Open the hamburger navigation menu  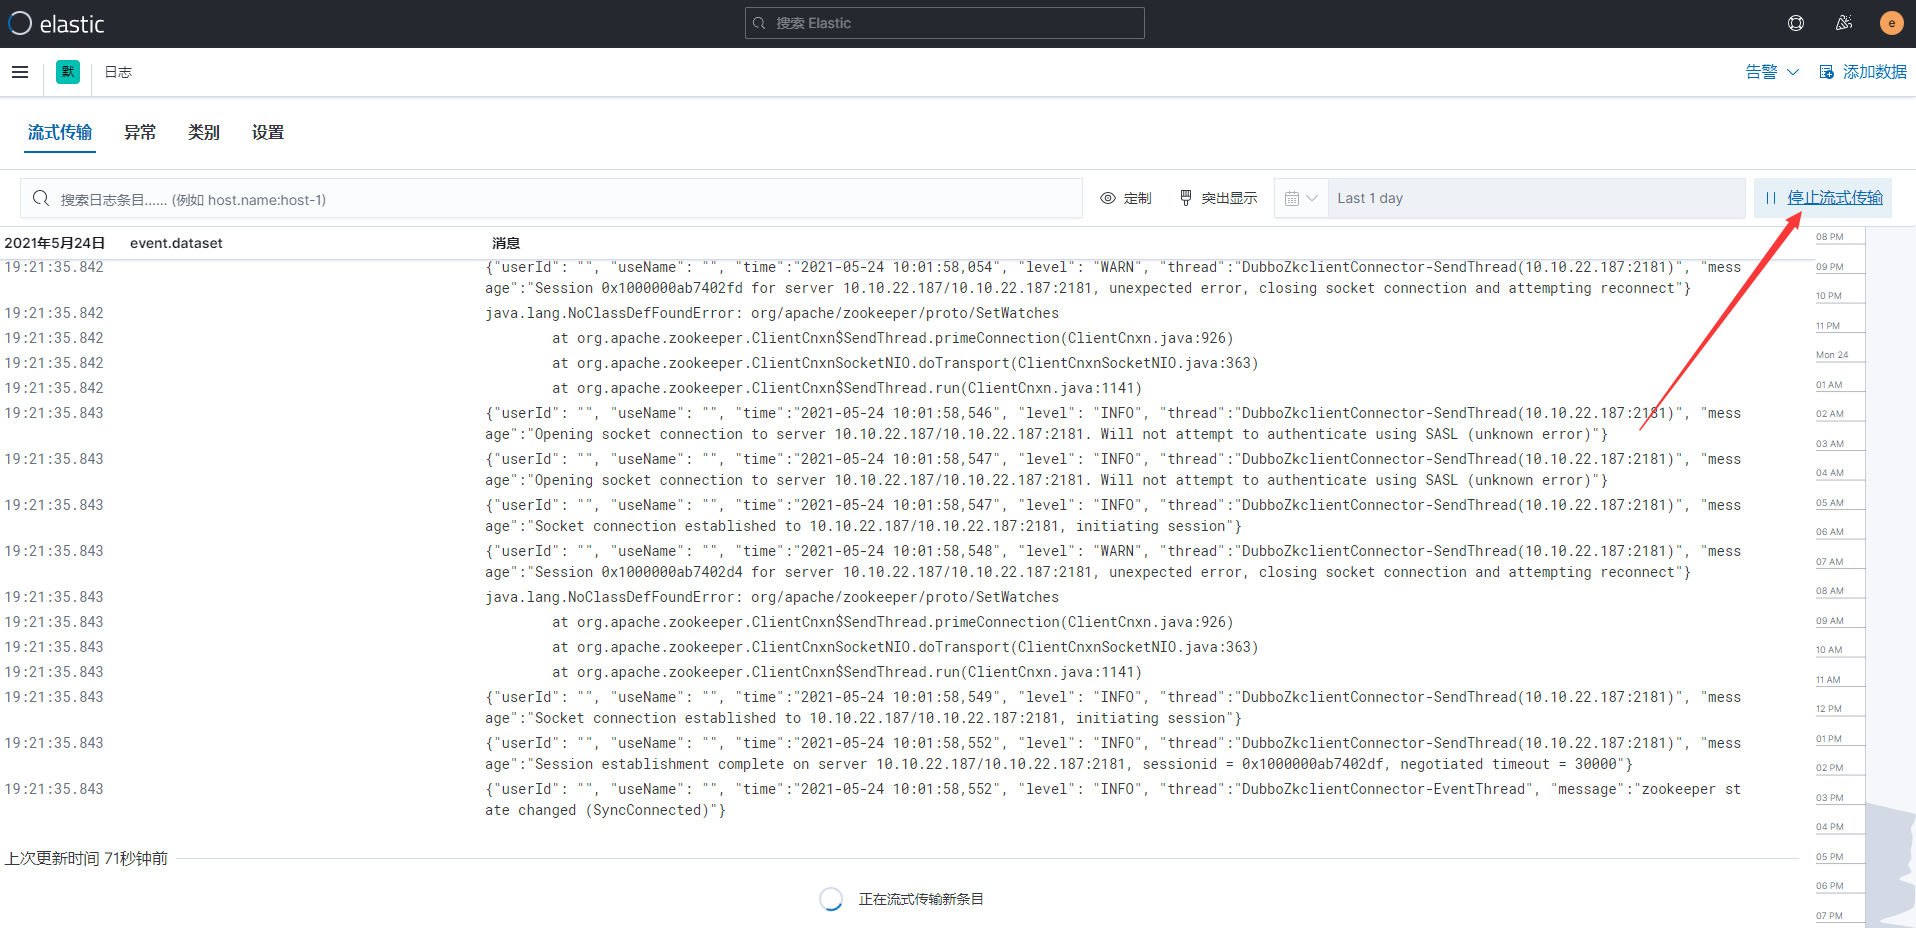pos(20,72)
